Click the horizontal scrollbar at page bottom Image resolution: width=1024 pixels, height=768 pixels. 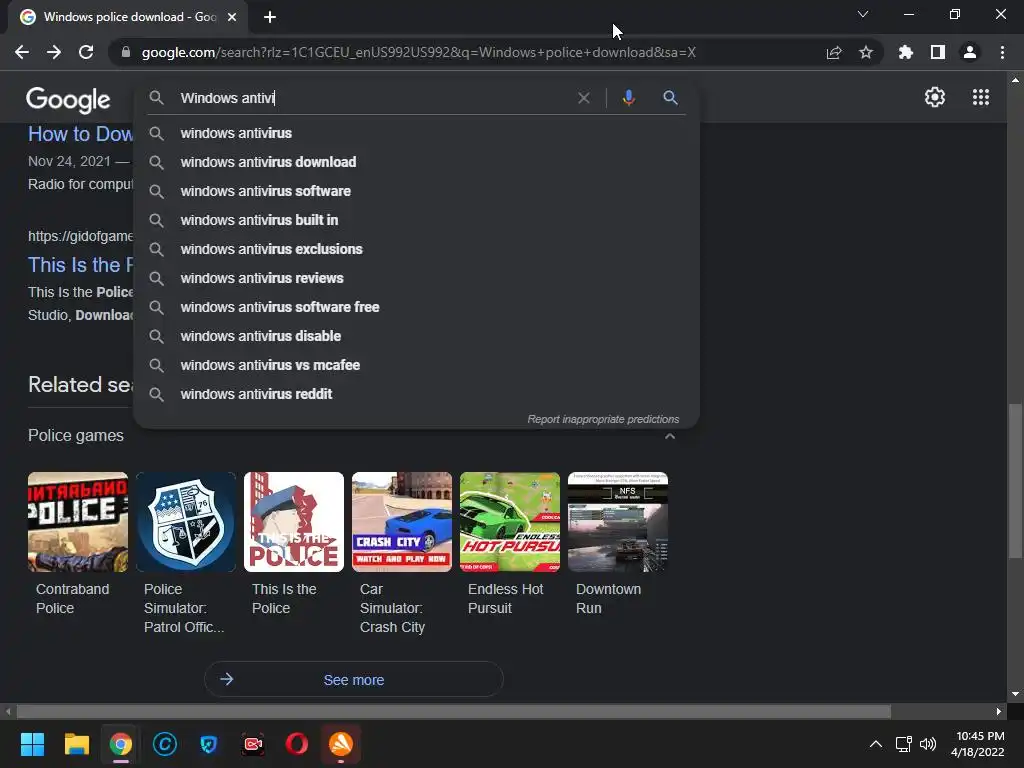[x=454, y=711]
